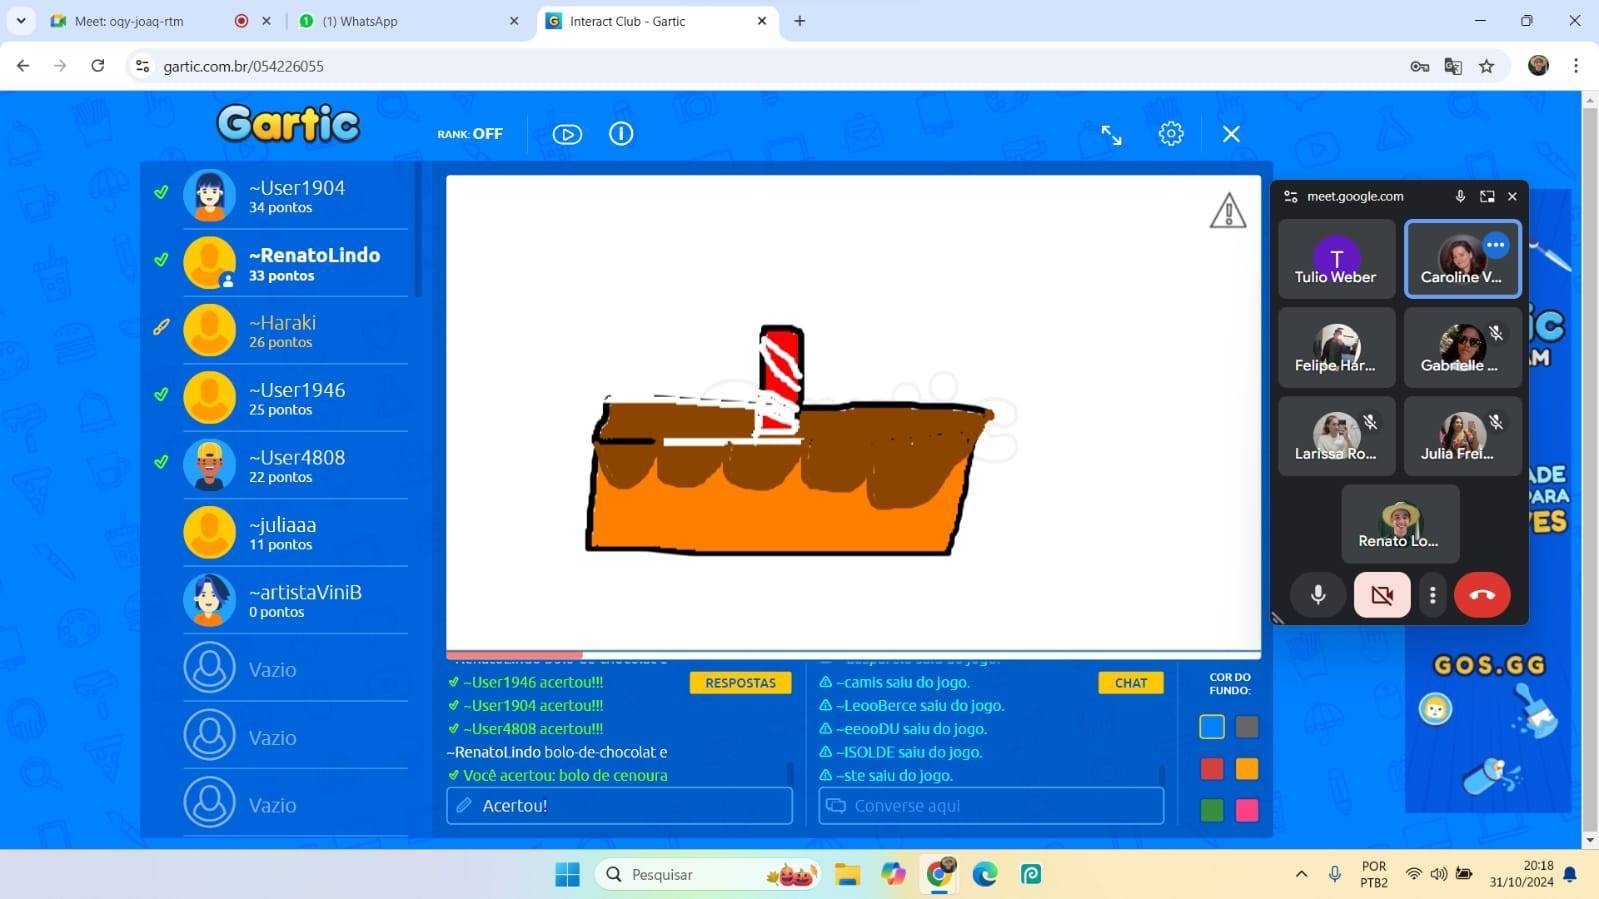
Task: Open Meet more options three-dot menu
Action: pos(1433,595)
